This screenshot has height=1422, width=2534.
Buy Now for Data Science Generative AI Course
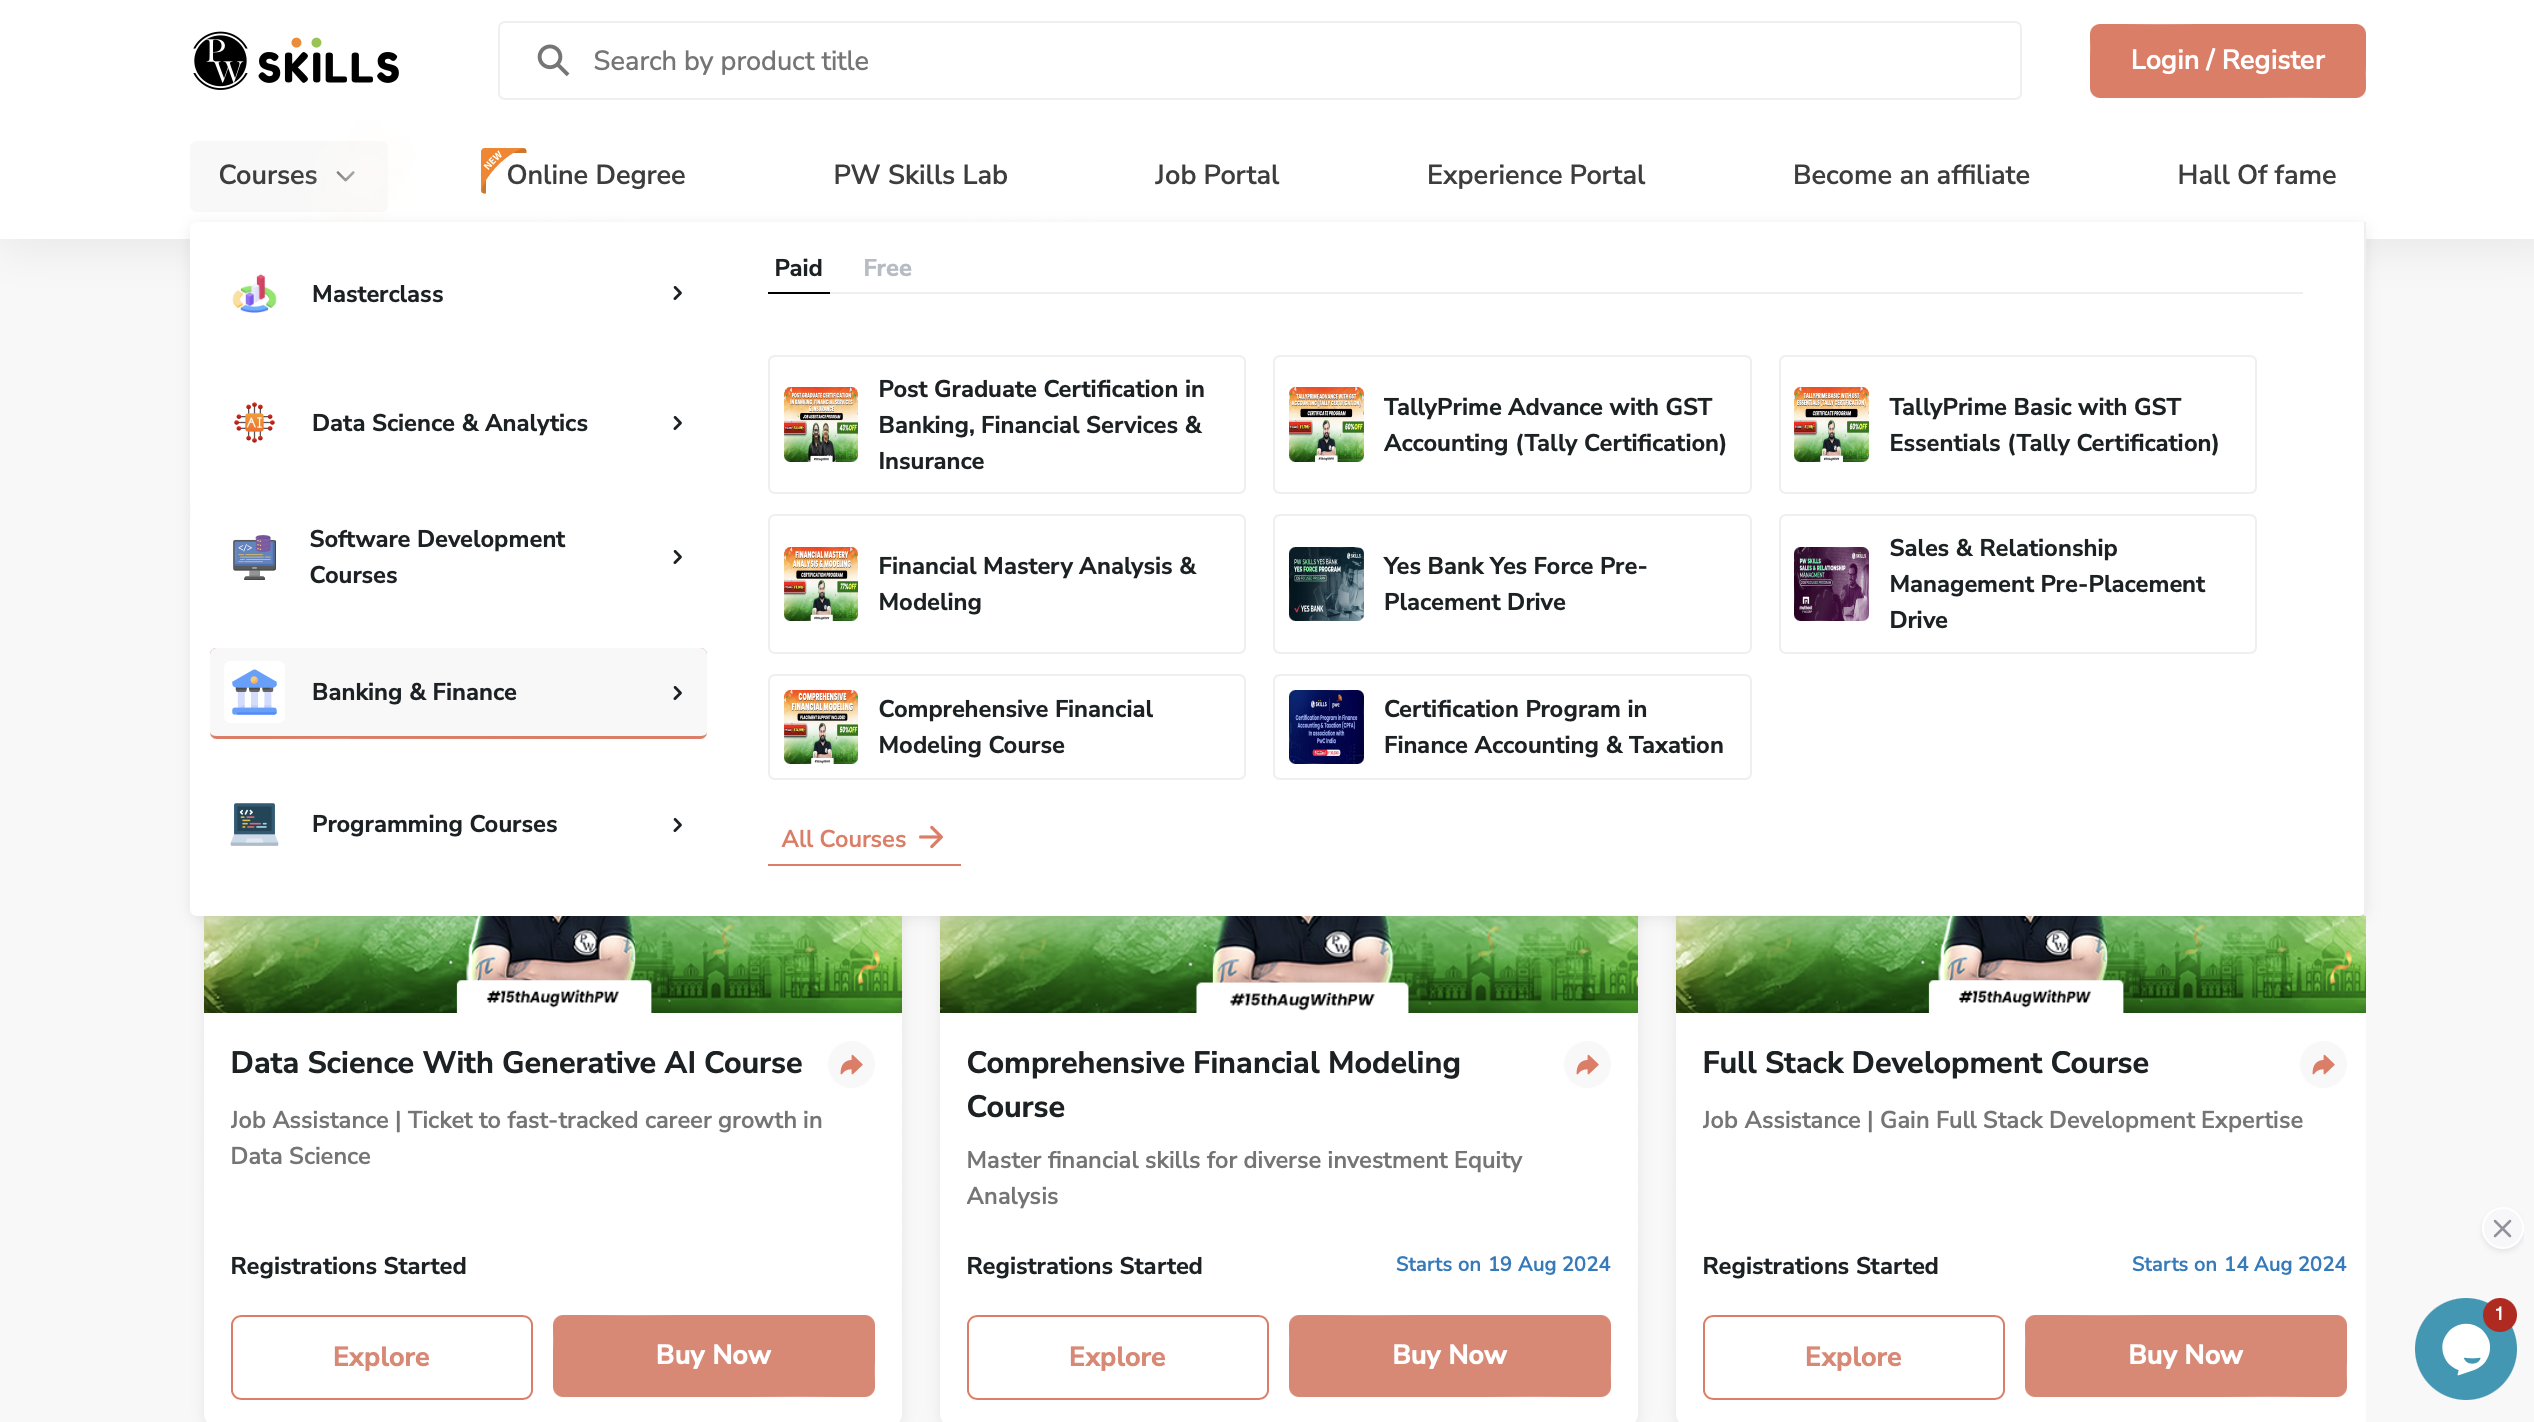[x=713, y=1355]
